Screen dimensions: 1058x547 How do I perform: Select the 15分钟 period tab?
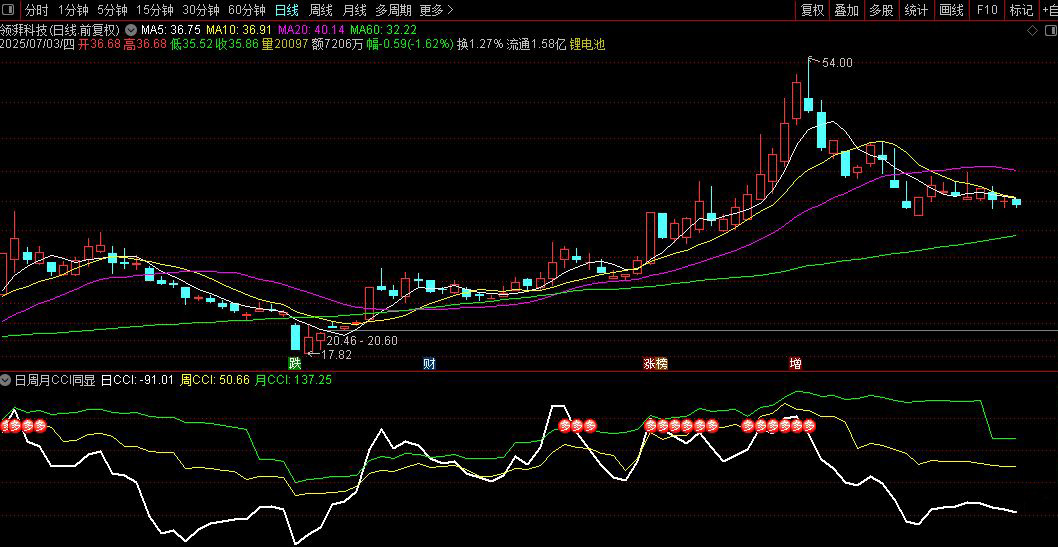coord(155,10)
